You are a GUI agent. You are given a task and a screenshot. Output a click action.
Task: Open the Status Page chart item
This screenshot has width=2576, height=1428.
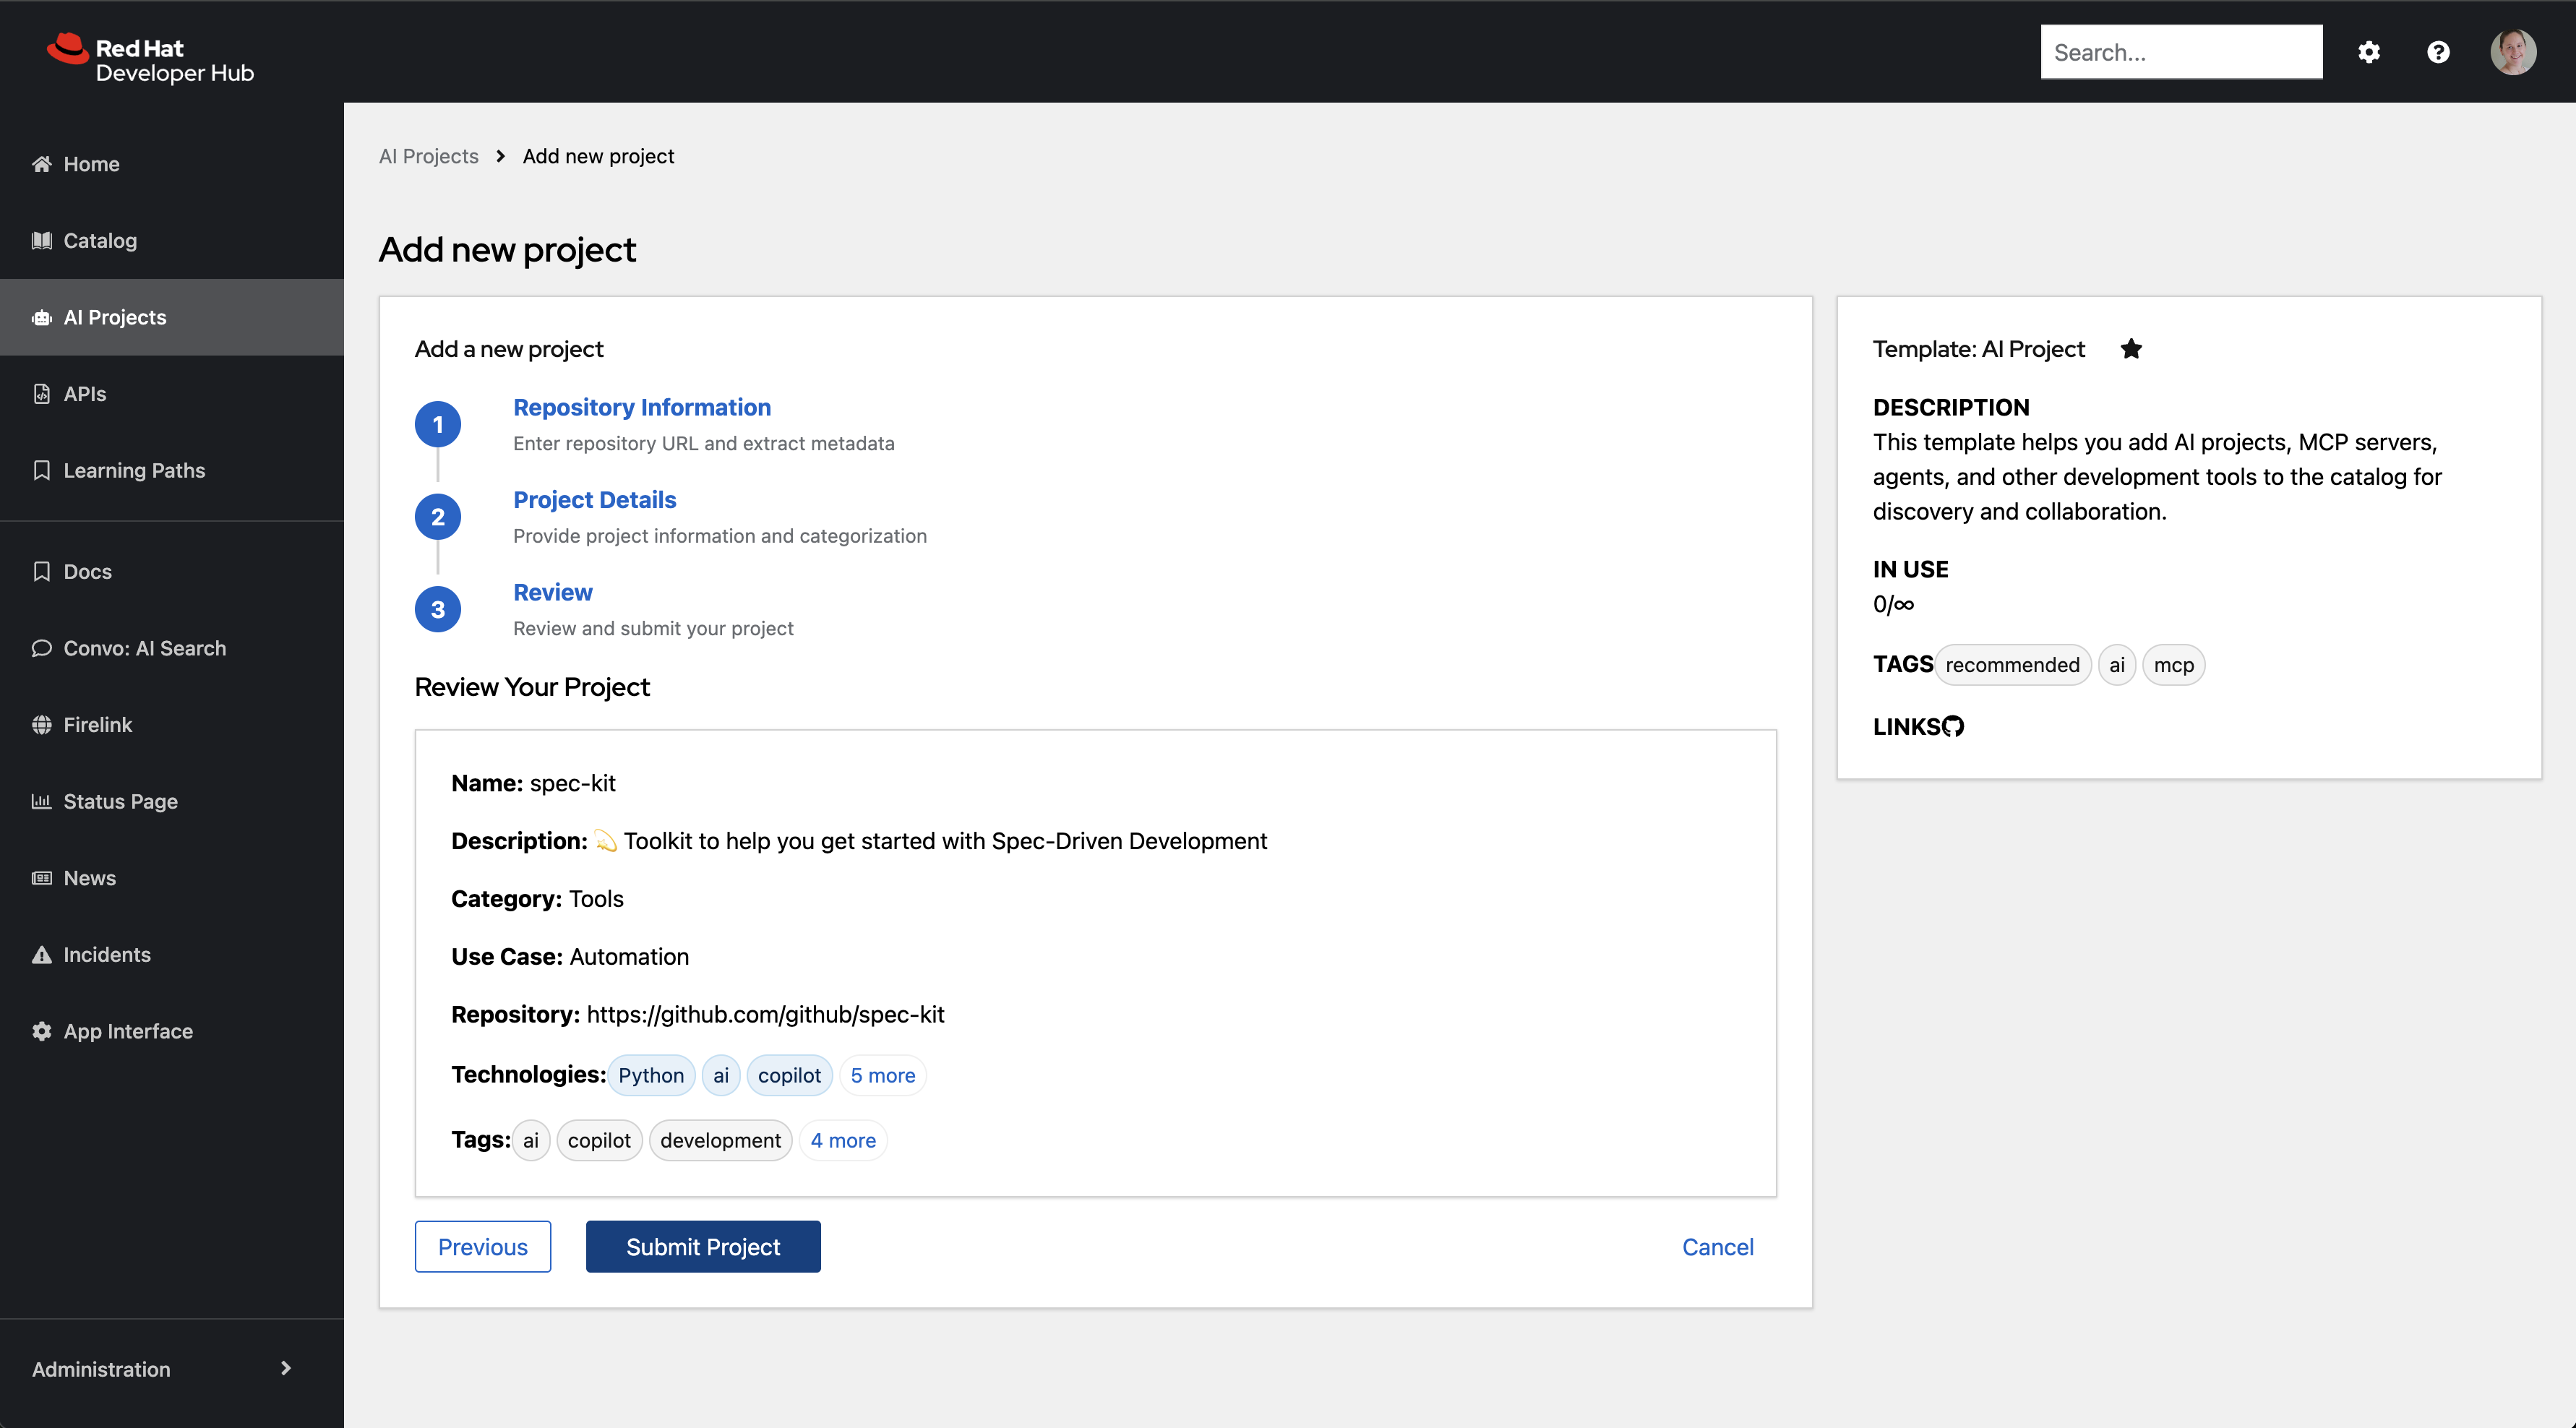tap(119, 802)
